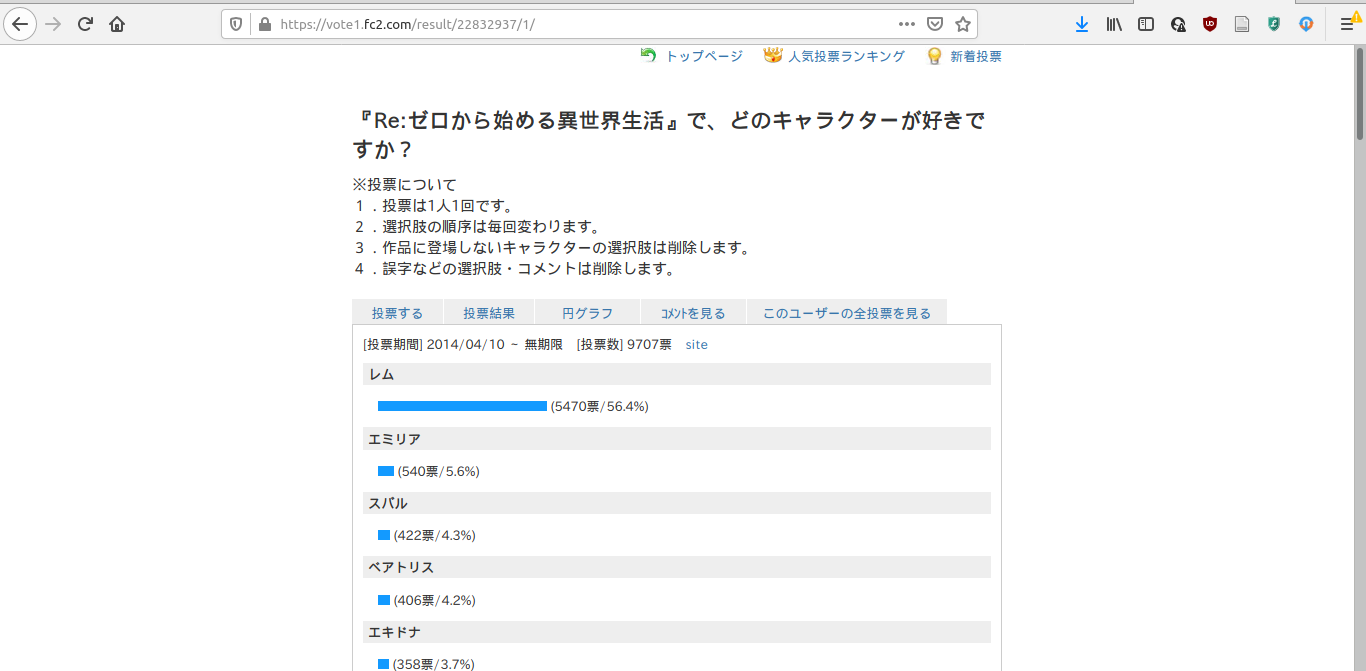This screenshot has width=1366, height=671.
Task: Open the Firefox hamburger menu
Action: pos(1349,24)
